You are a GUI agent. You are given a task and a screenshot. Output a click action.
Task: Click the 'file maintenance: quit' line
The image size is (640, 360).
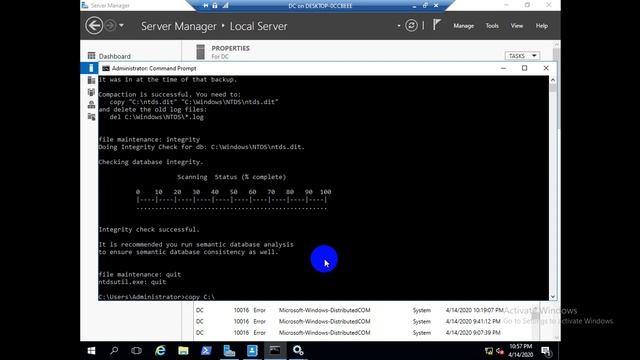(140, 274)
